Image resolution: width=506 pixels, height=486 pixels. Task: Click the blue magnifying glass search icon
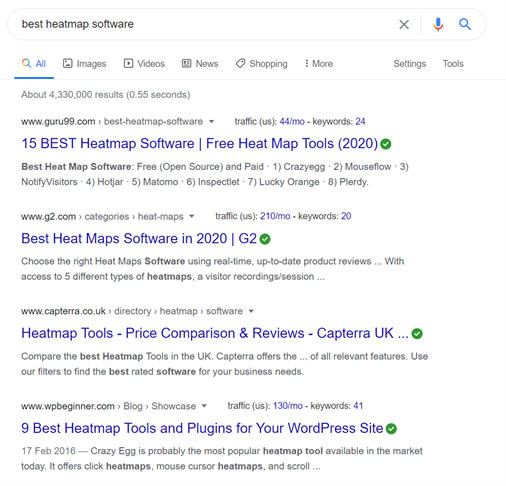[x=465, y=24]
